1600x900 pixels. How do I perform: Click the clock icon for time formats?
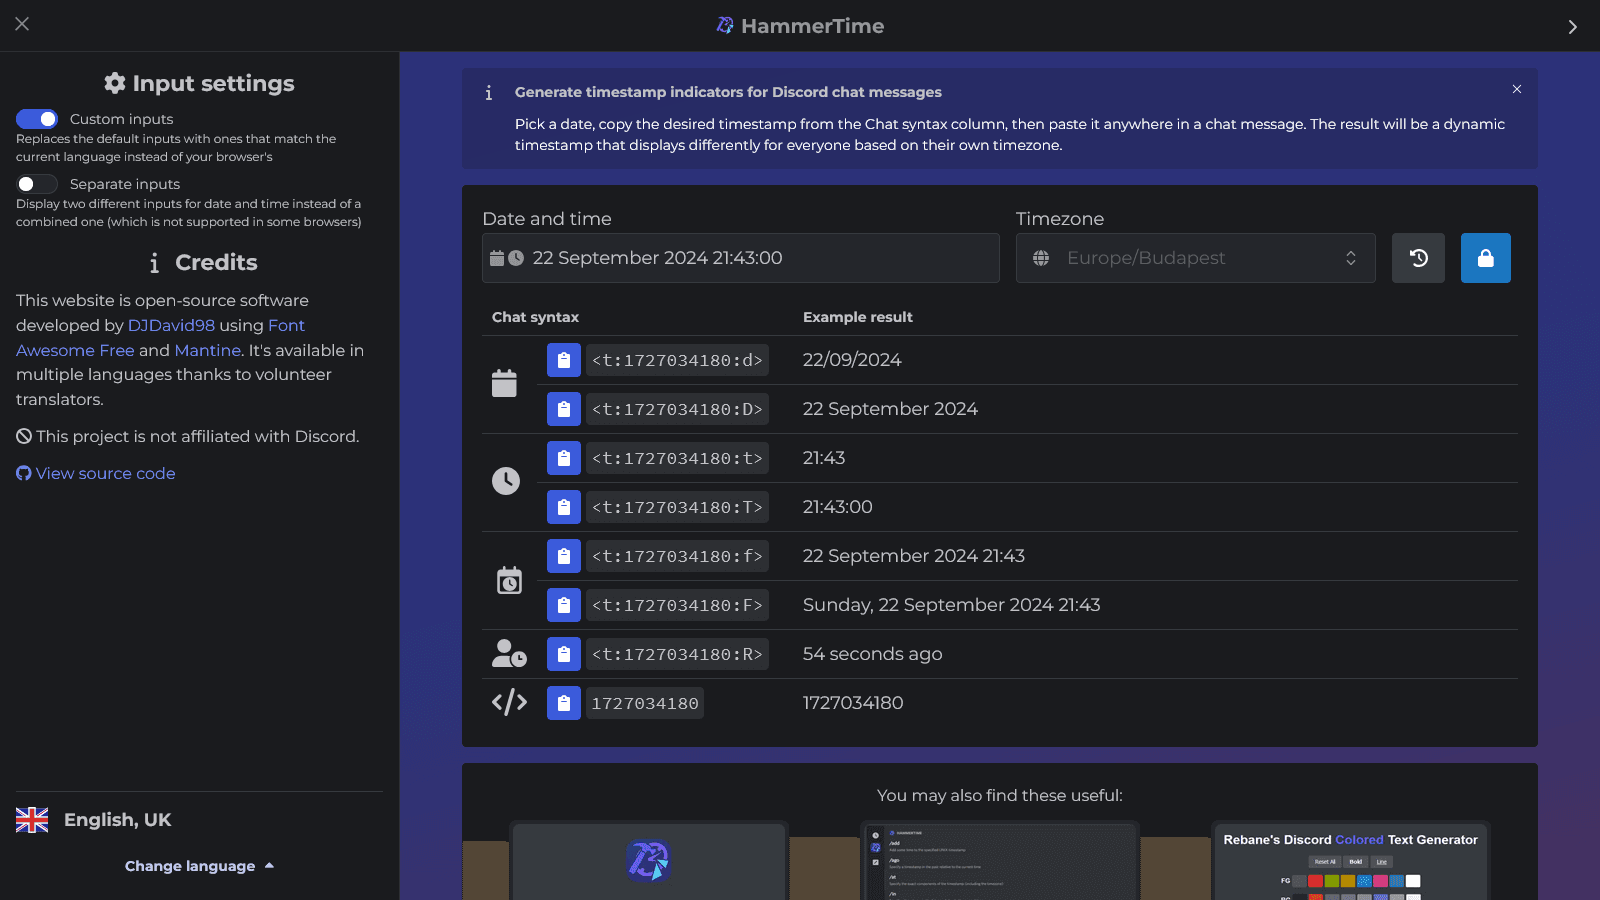[506, 481]
